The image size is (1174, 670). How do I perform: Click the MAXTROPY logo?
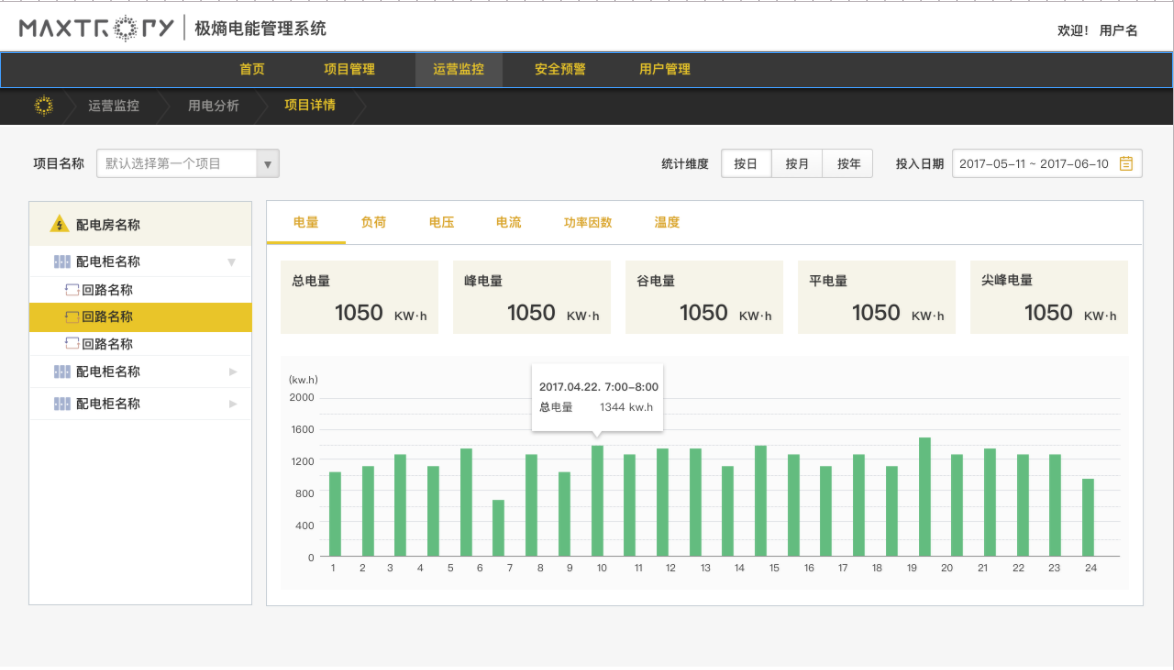(x=97, y=28)
